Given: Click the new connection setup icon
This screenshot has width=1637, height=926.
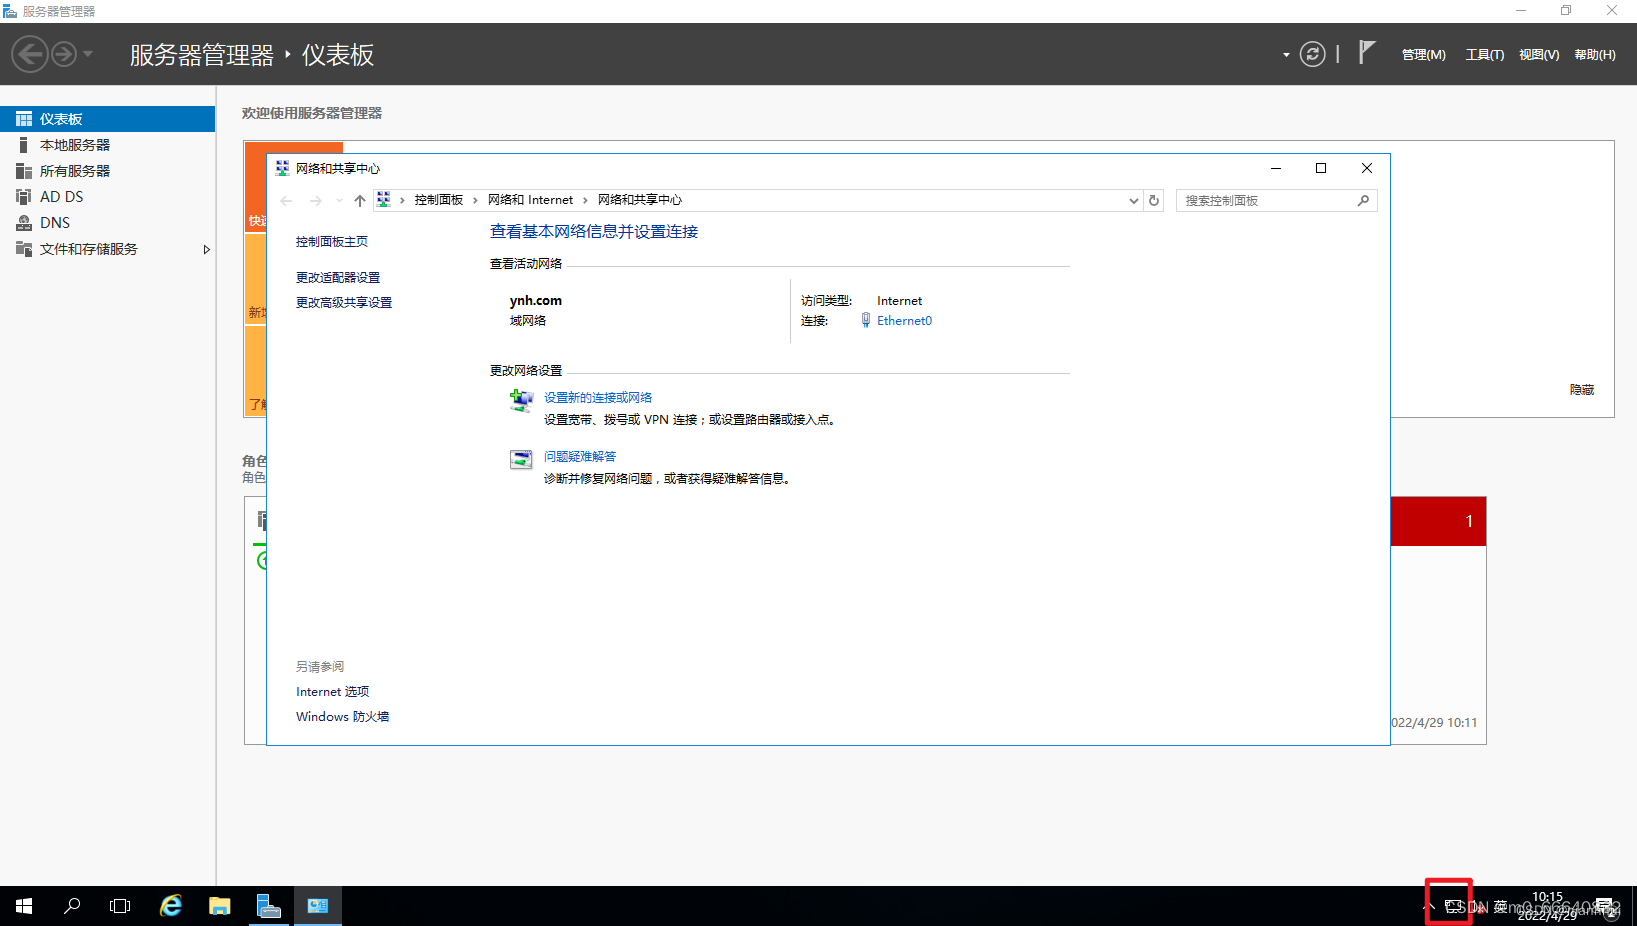Looking at the screenshot, I should pos(521,400).
